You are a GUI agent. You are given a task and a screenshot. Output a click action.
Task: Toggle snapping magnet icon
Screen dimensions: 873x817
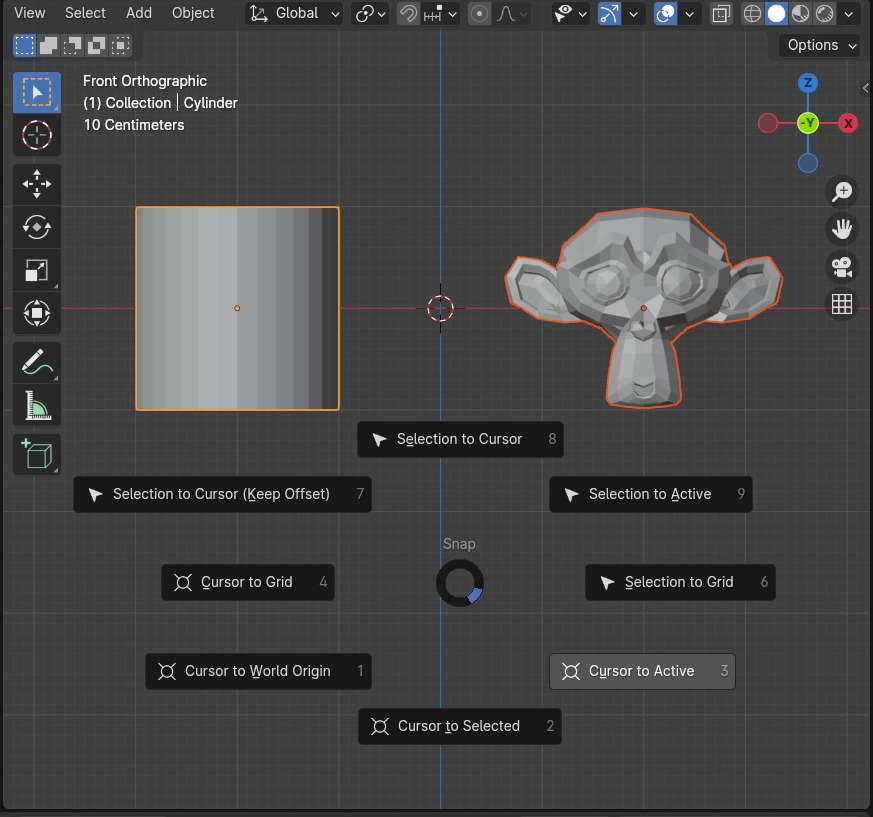tap(408, 13)
